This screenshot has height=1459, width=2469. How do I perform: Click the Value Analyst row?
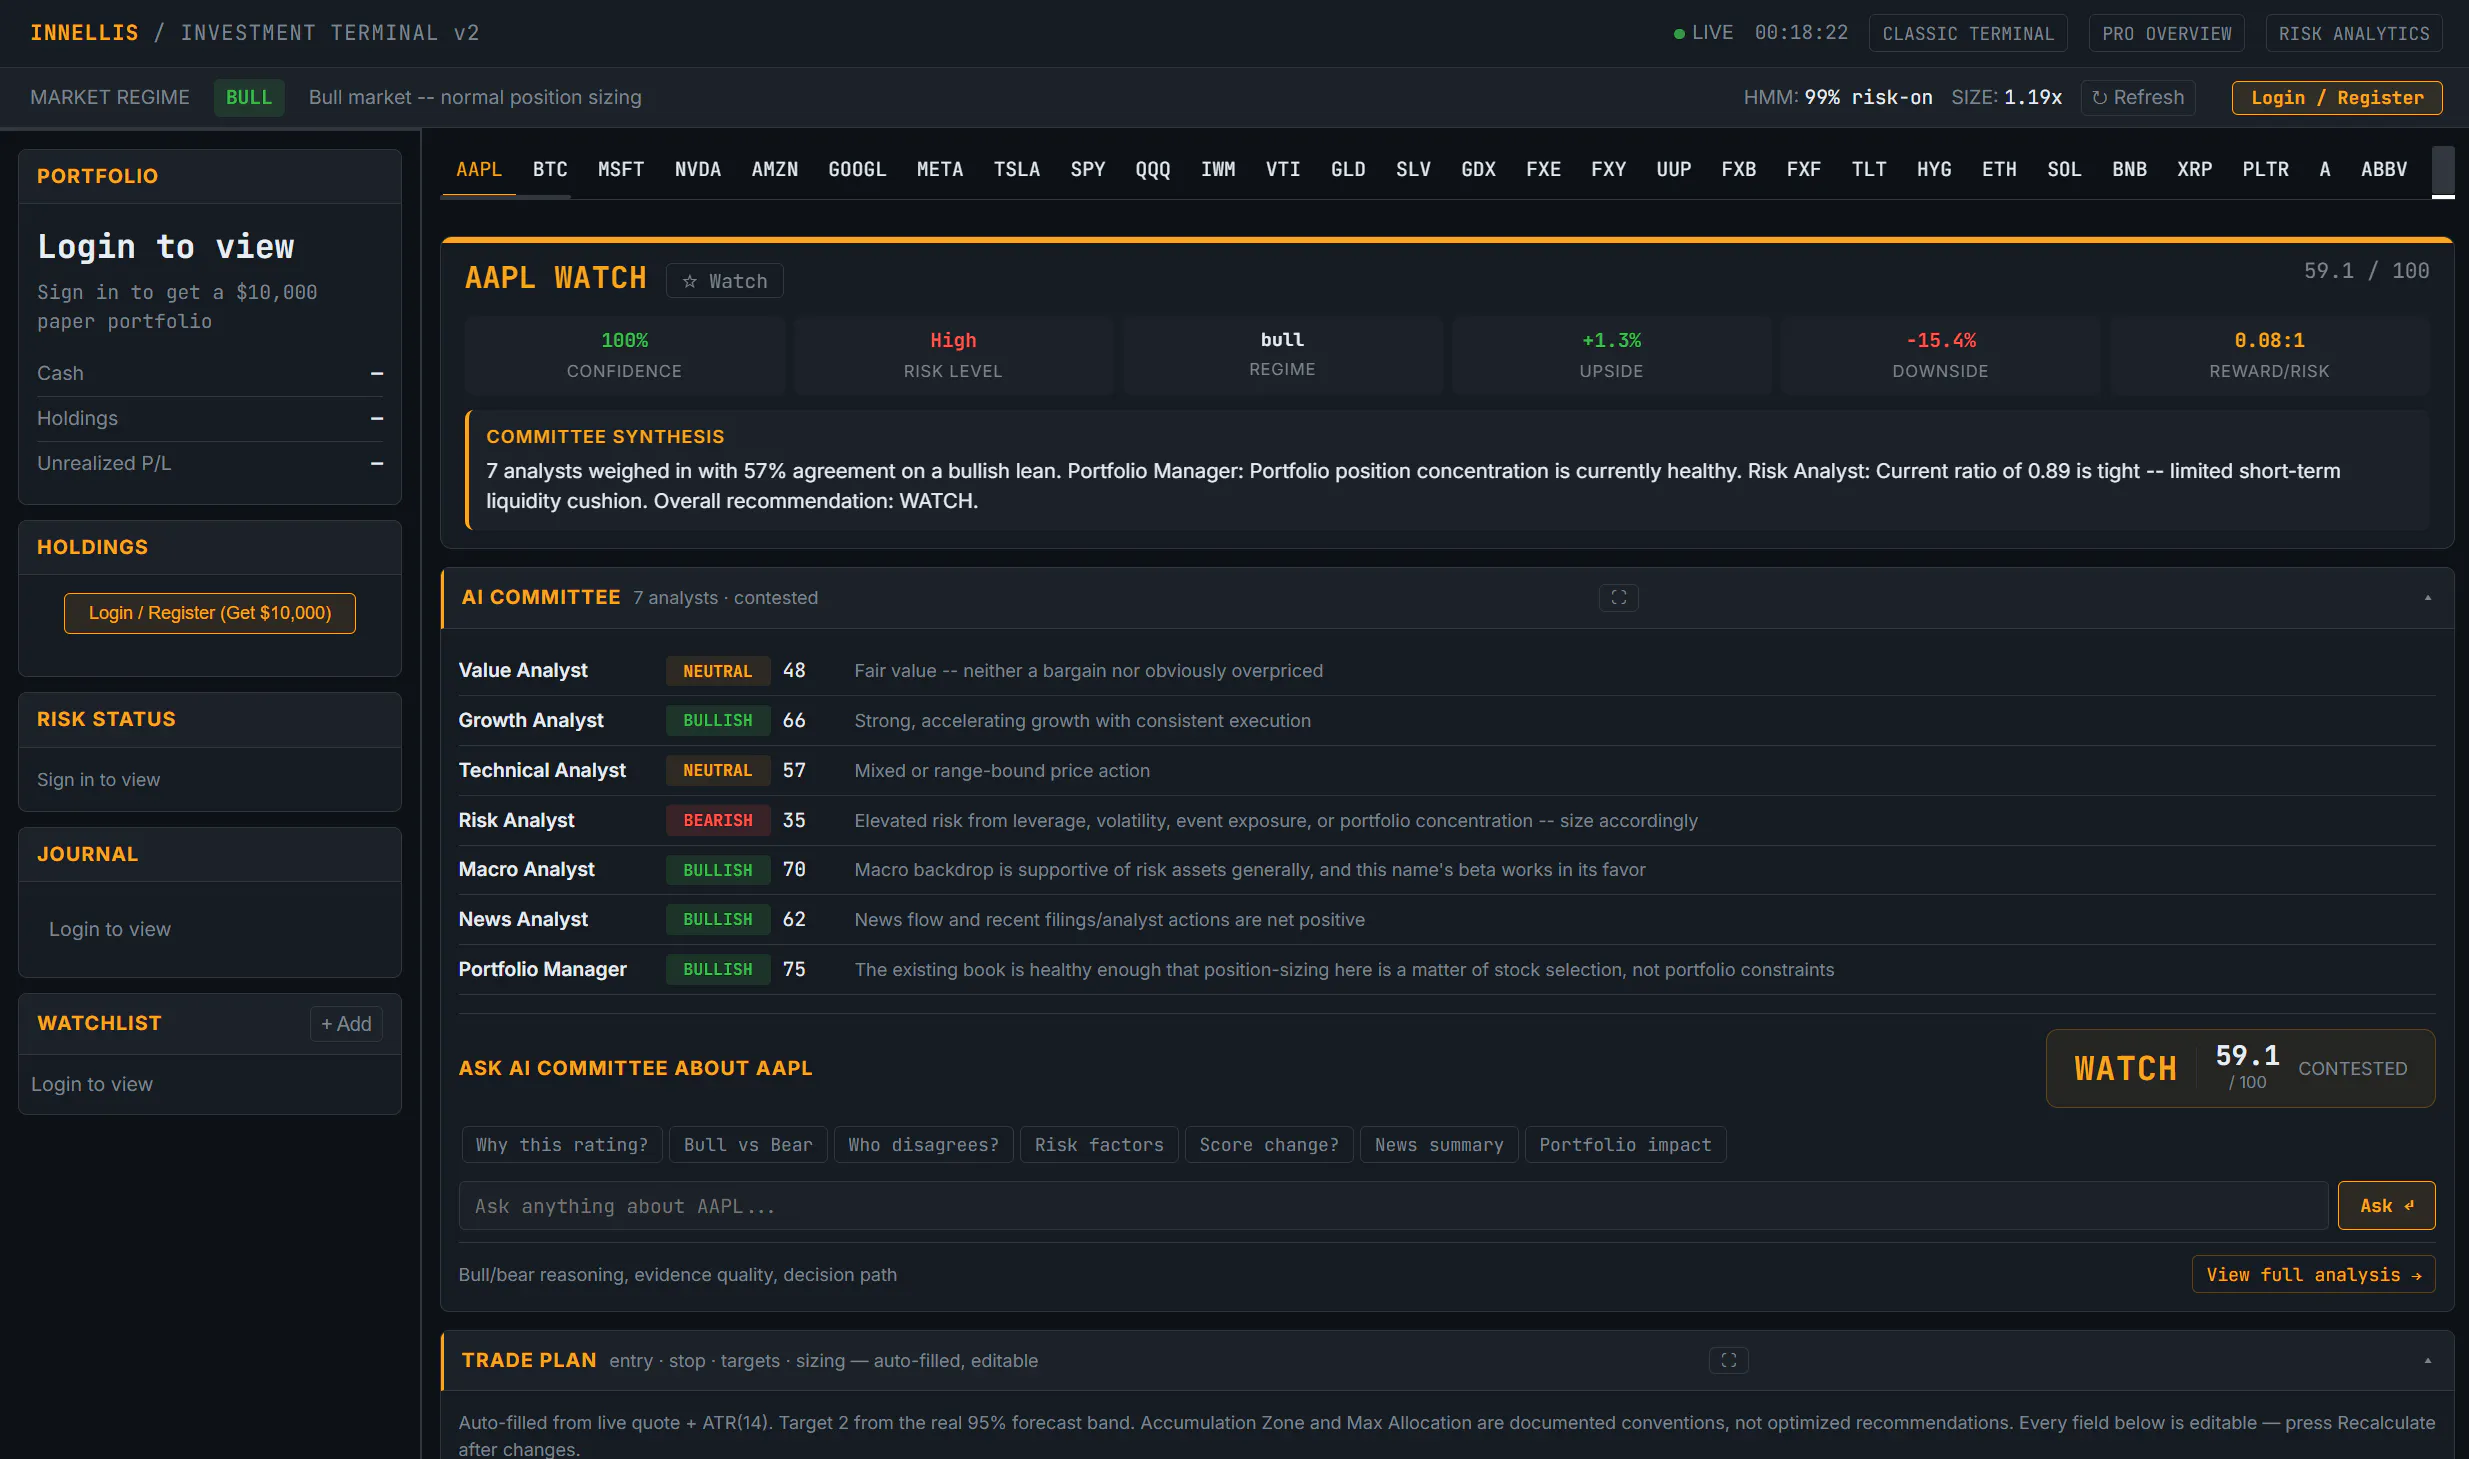click(1447, 671)
